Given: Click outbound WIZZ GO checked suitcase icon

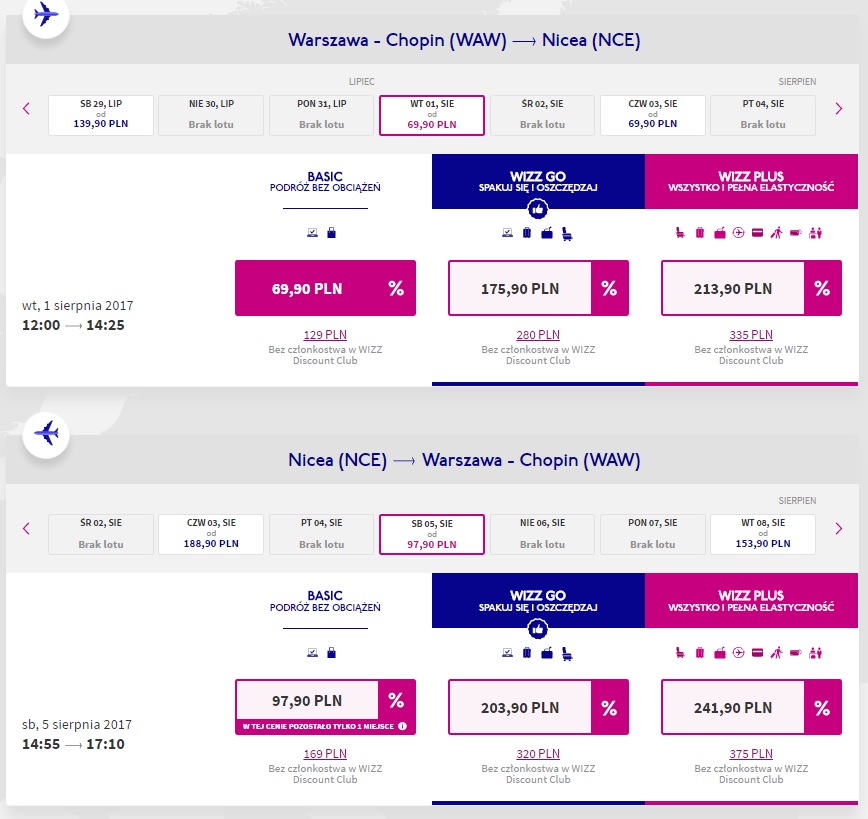Looking at the screenshot, I should tap(527, 233).
